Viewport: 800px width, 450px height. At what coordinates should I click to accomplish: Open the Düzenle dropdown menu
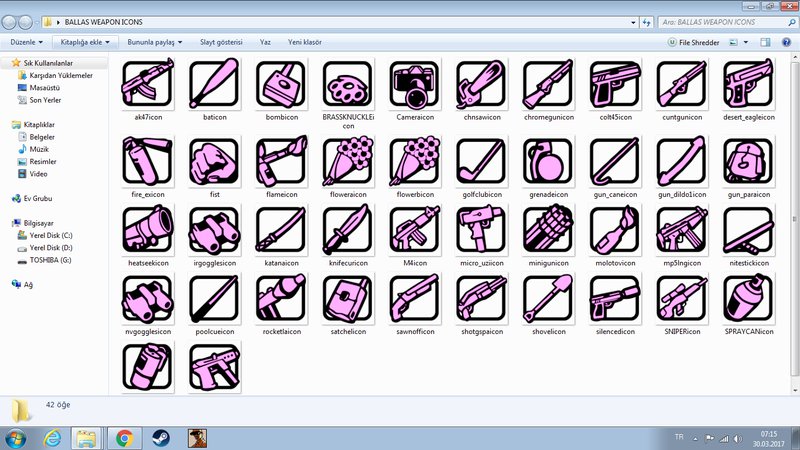[27, 42]
